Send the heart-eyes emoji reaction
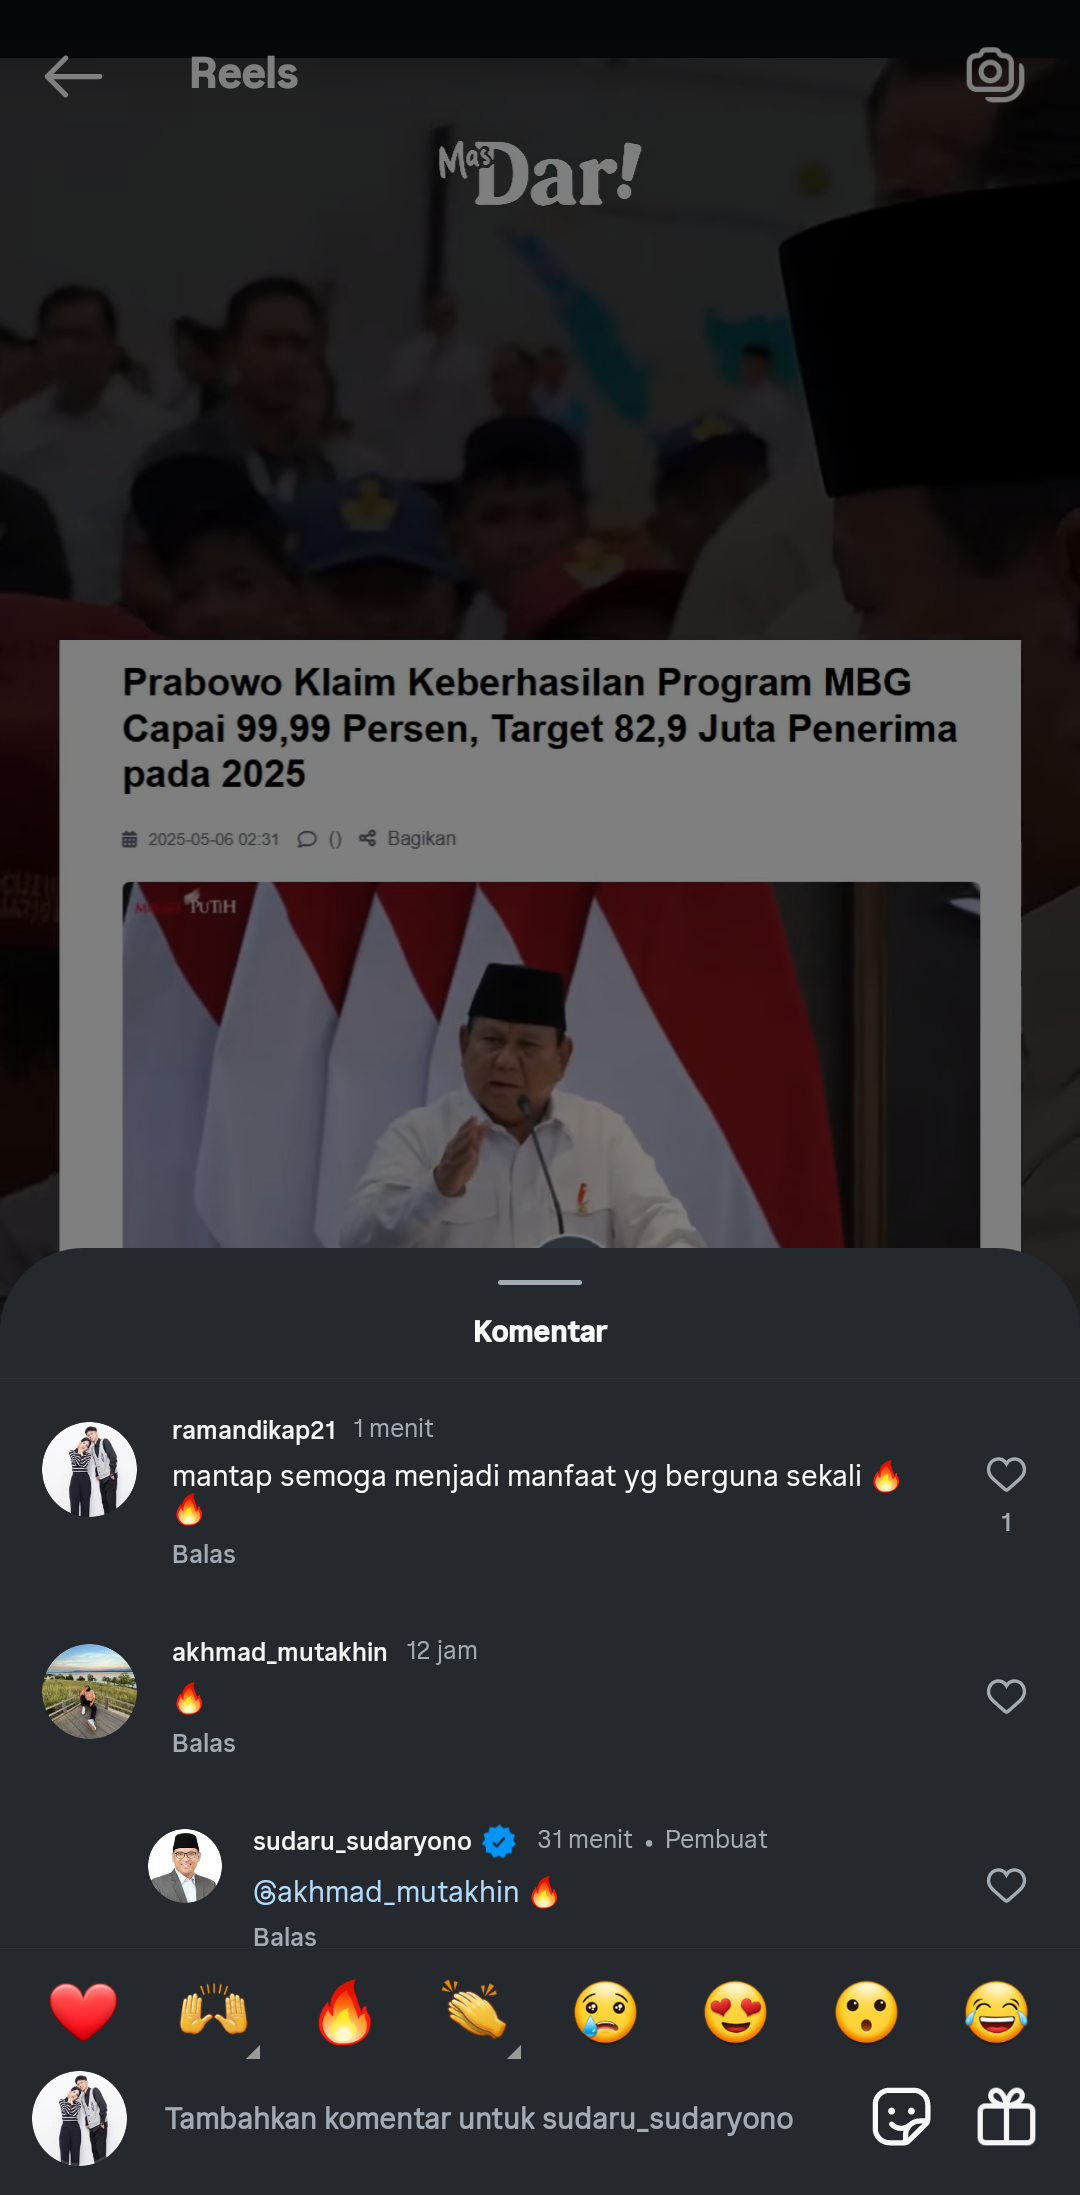Screen dimensions: 1080x2195 736,2012
